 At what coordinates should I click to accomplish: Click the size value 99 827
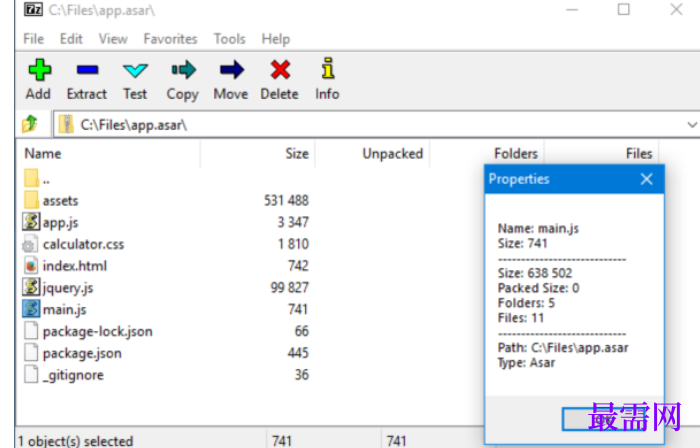tap(289, 287)
